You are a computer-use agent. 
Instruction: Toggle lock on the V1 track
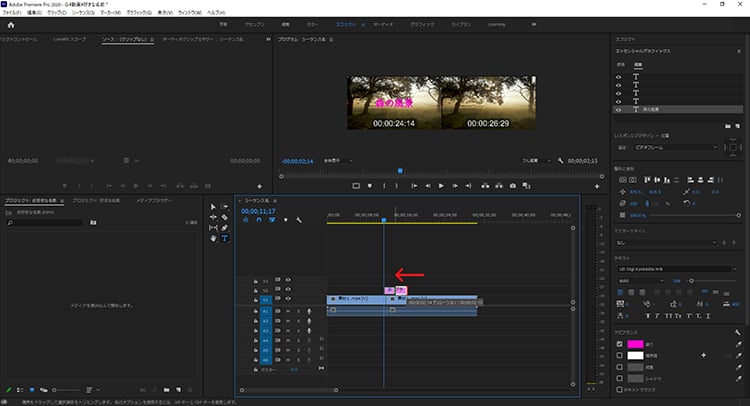tap(256, 300)
